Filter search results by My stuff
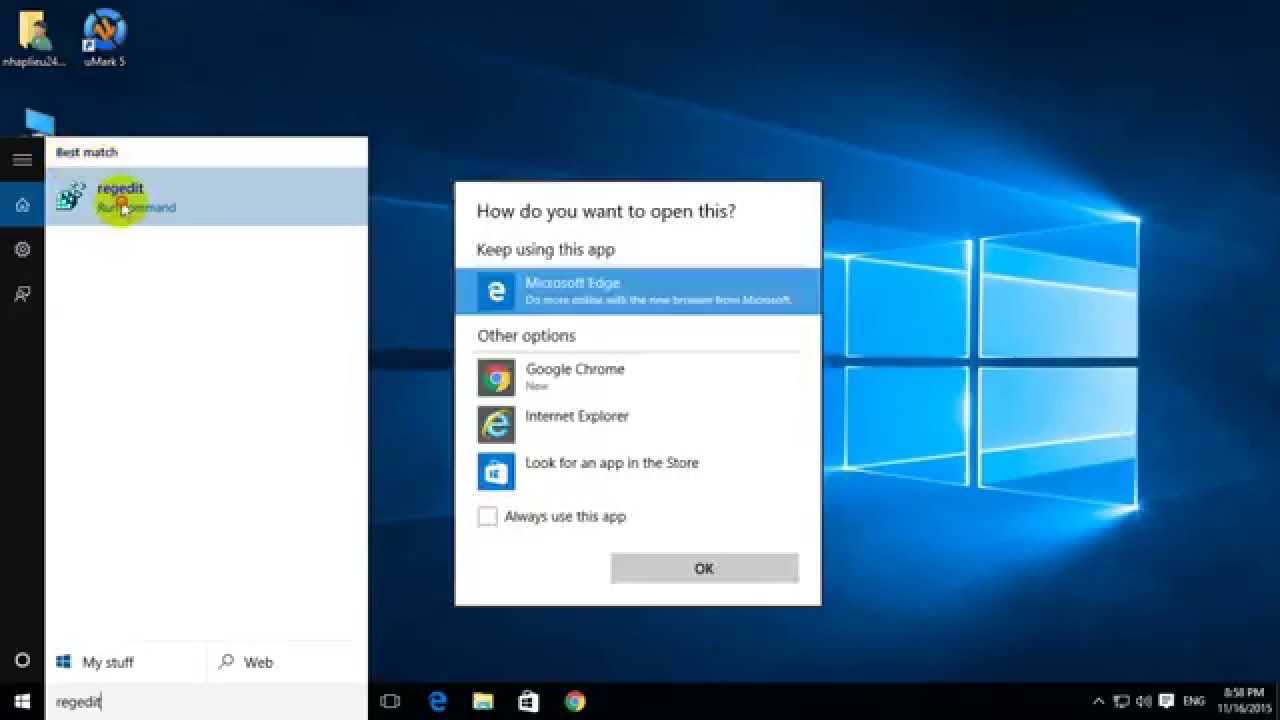Screen dimensions: 1280x720 pos(96,662)
